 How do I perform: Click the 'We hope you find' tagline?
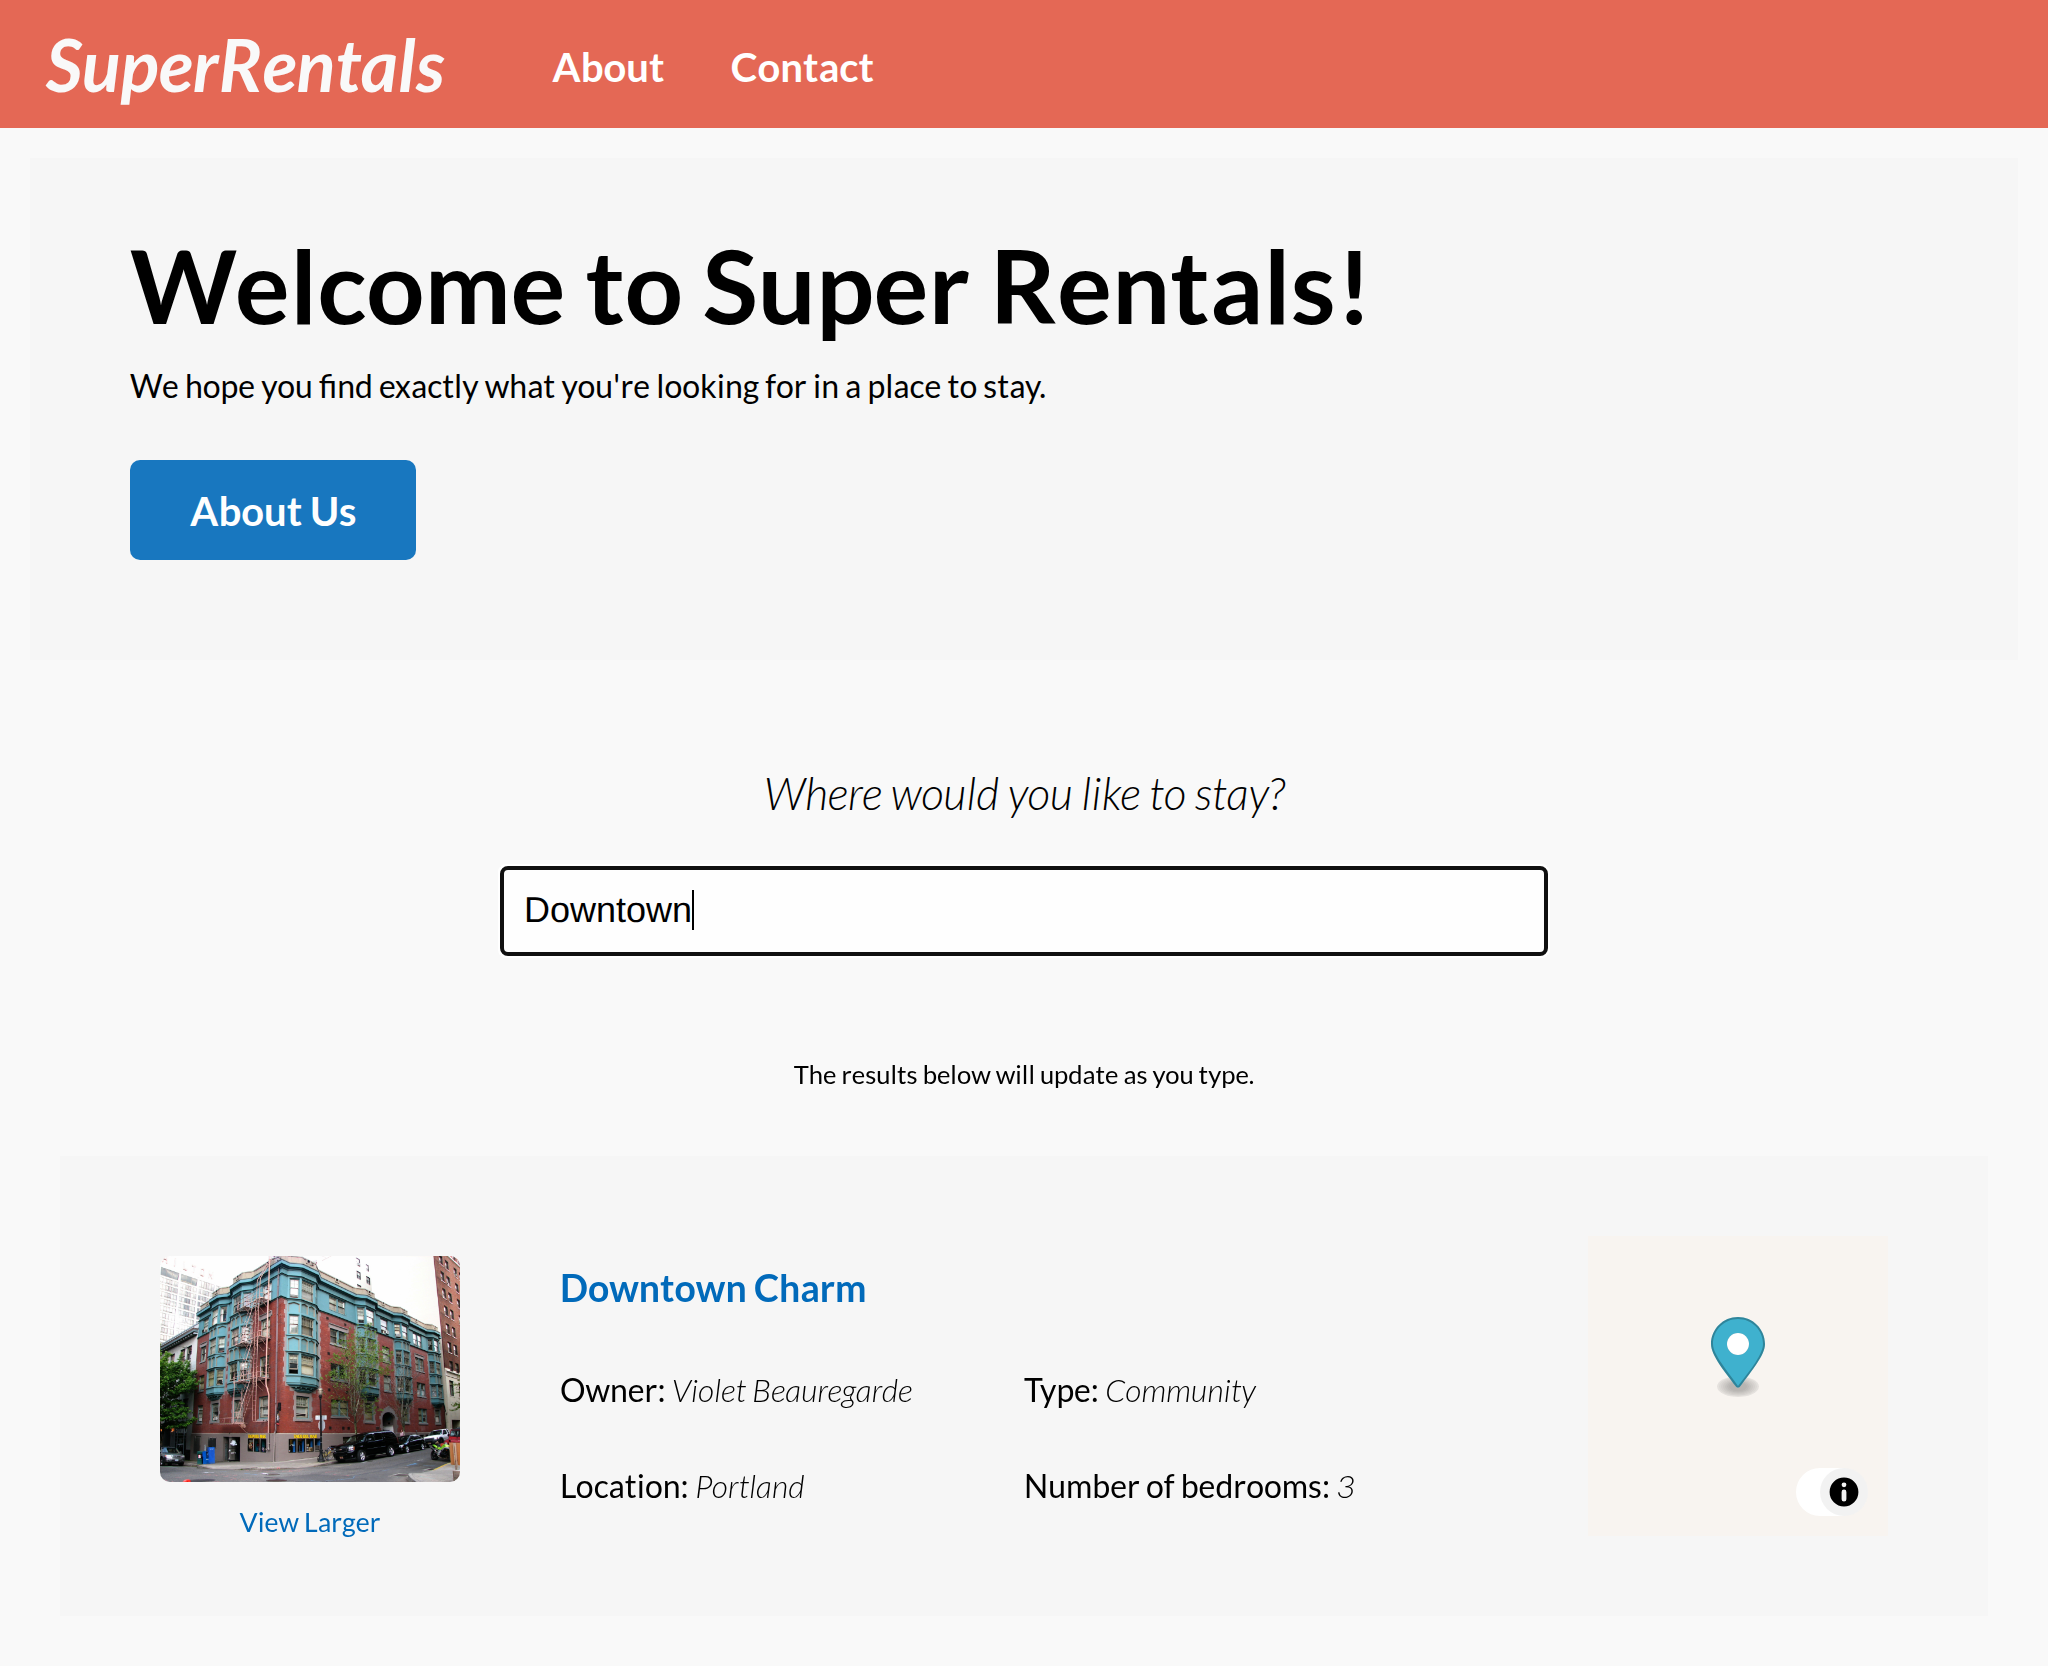click(x=588, y=386)
